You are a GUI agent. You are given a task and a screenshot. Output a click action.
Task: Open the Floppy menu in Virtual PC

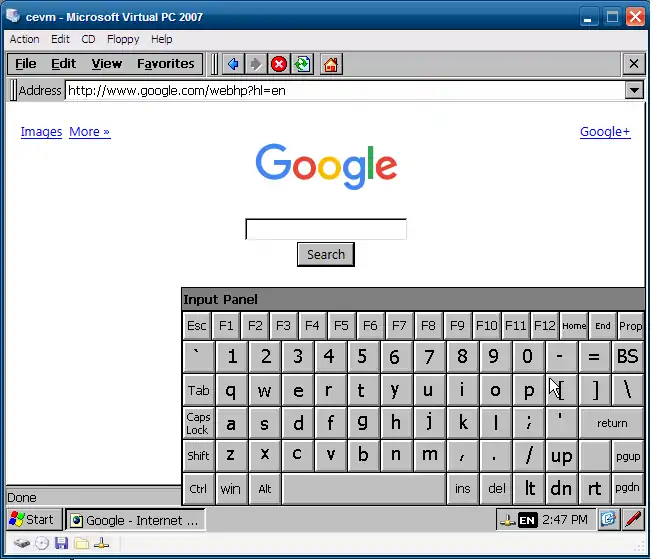(123, 39)
